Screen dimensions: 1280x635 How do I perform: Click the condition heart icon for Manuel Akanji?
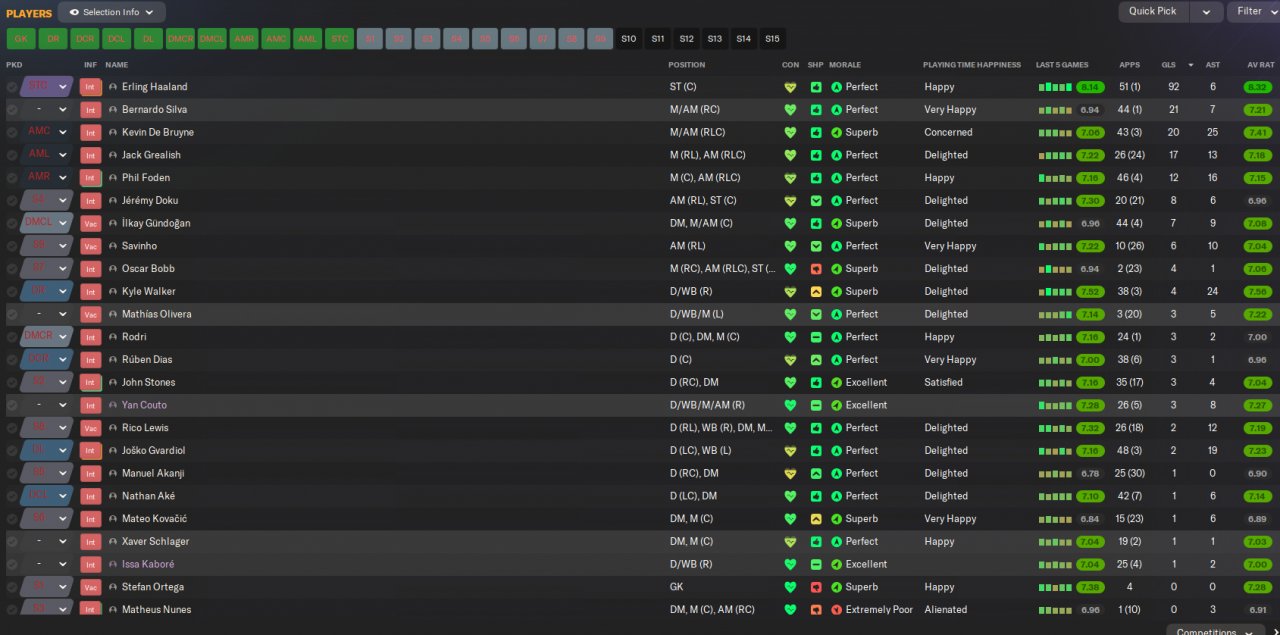tap(790, 473)
